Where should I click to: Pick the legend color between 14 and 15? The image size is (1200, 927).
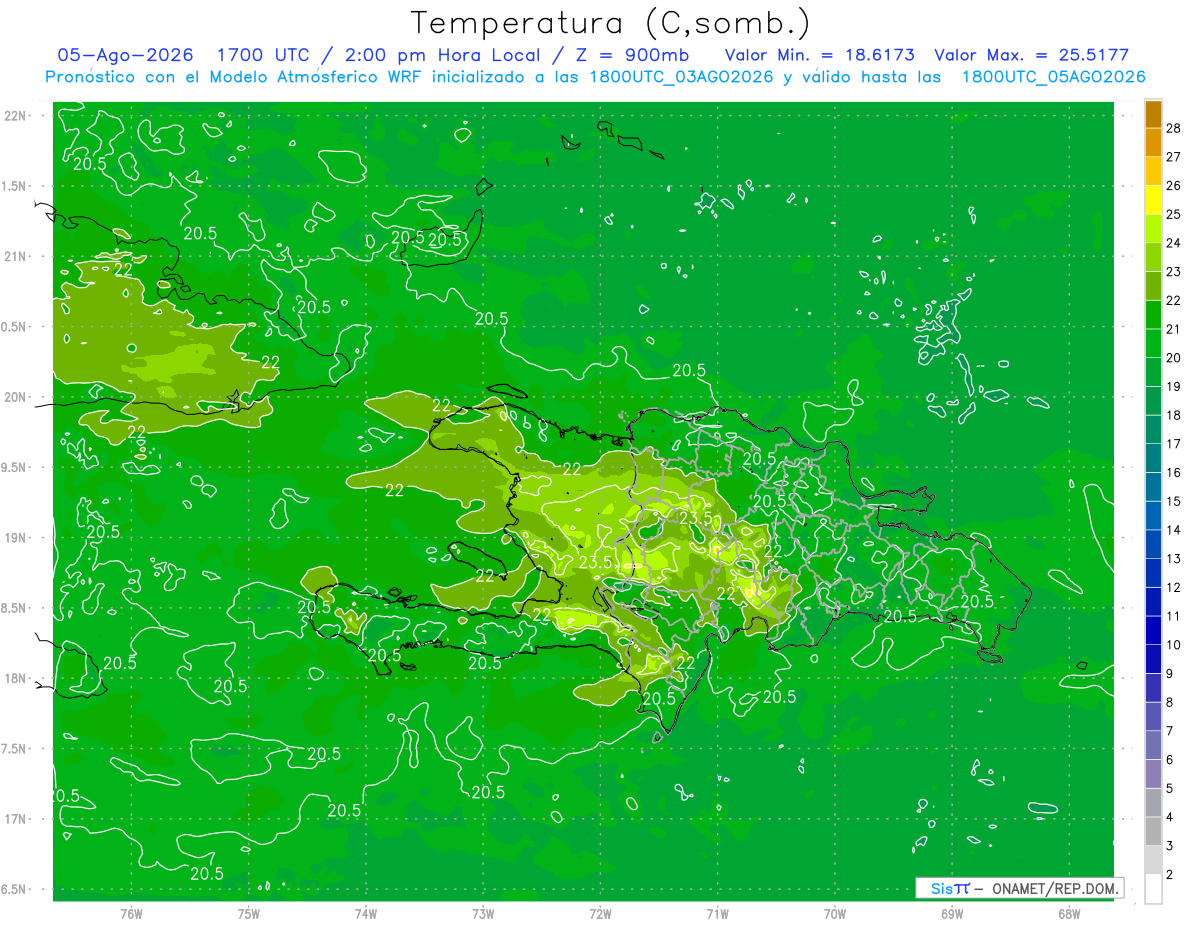1153,516
